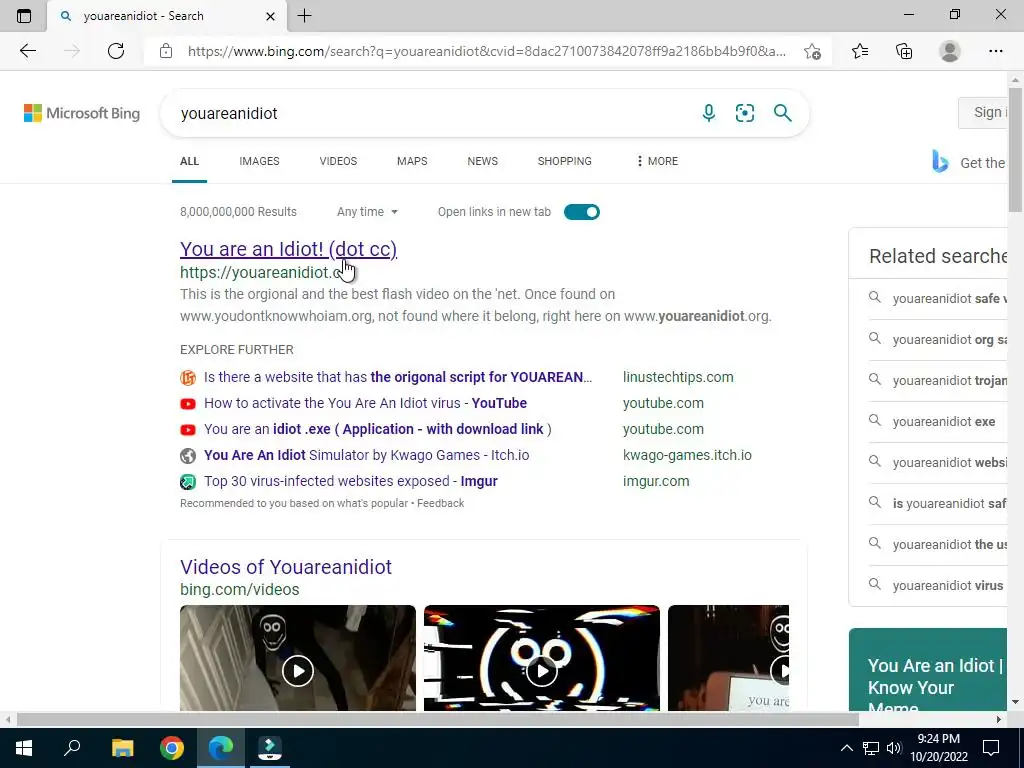Click Microsoft Edge taskbar icon
Screen dimensions: 1024x768
coord(221,748)
